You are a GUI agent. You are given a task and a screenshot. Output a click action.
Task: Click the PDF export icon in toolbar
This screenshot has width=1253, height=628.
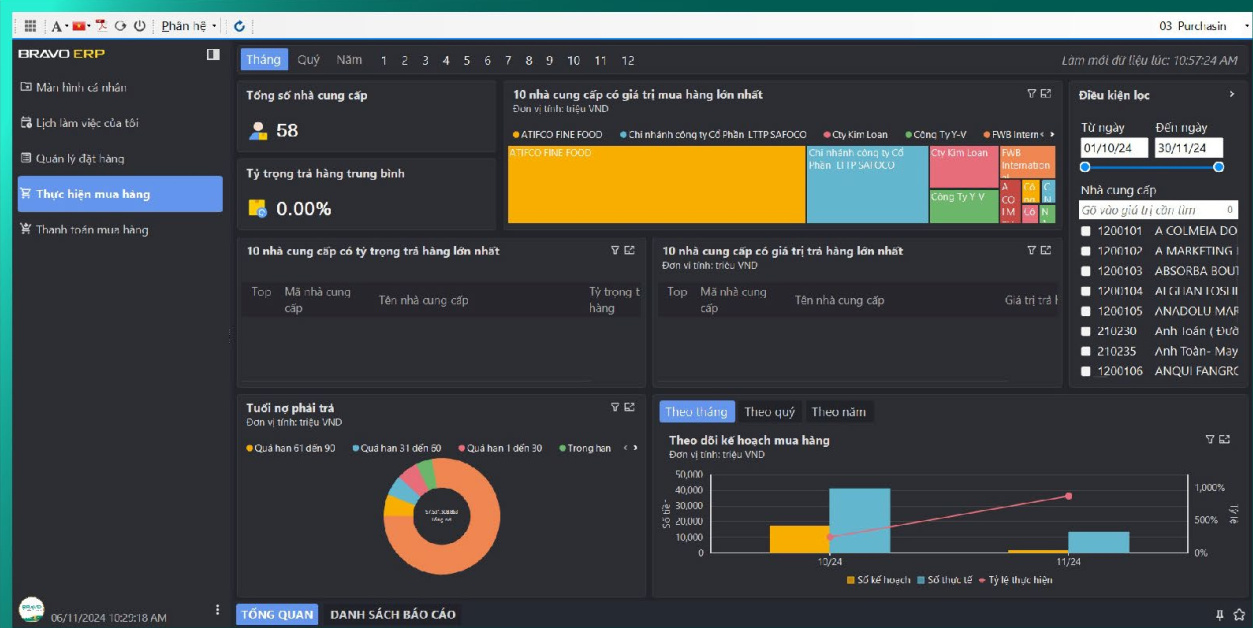101,26
